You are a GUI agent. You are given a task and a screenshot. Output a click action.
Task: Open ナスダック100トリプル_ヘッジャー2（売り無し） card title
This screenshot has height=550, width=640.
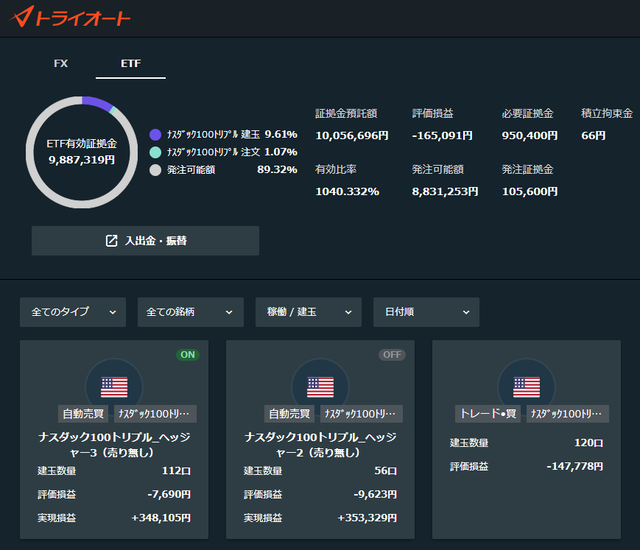320,445
